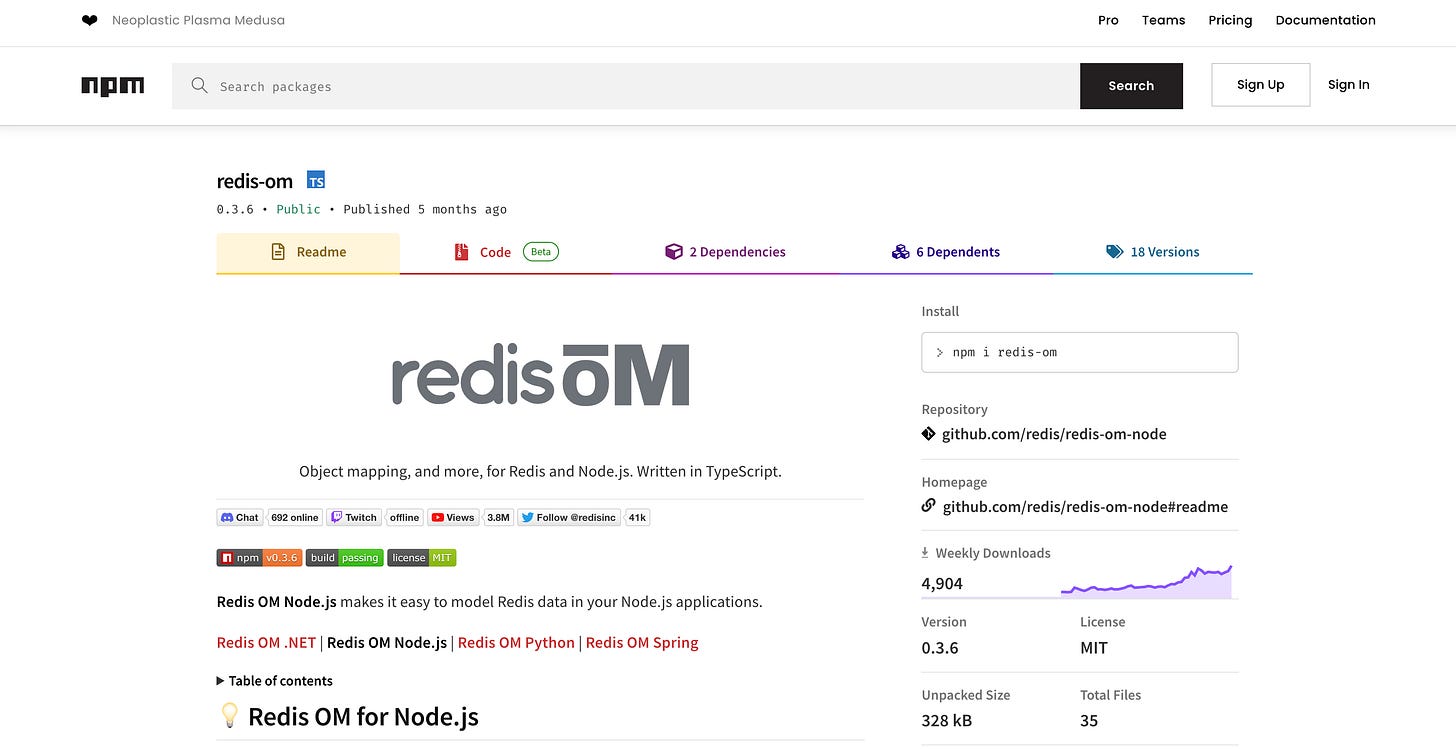The width and height of the screenshot is (1456, 749).
Task: Click the 692 online badge
Action: point(294,517)
